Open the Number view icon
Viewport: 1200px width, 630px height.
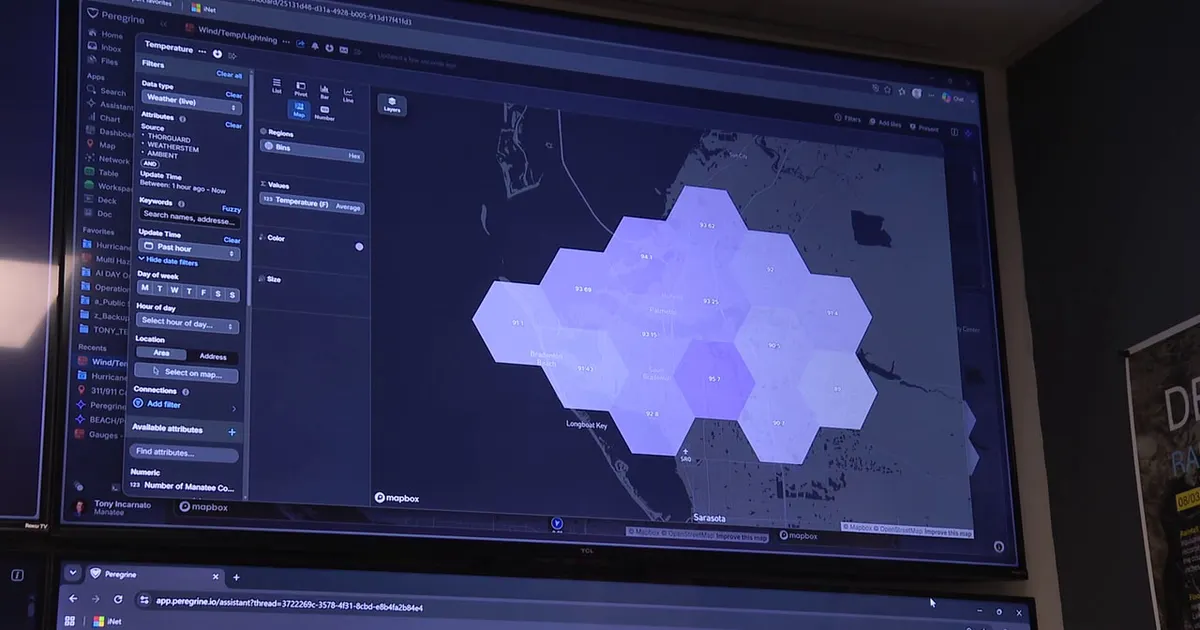coord(324,113)
